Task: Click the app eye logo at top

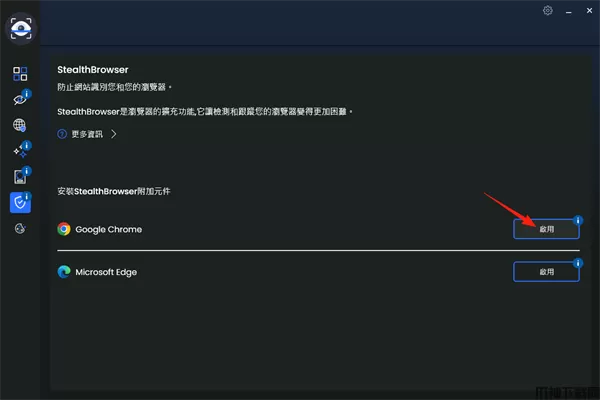Action: pos(21,28)
